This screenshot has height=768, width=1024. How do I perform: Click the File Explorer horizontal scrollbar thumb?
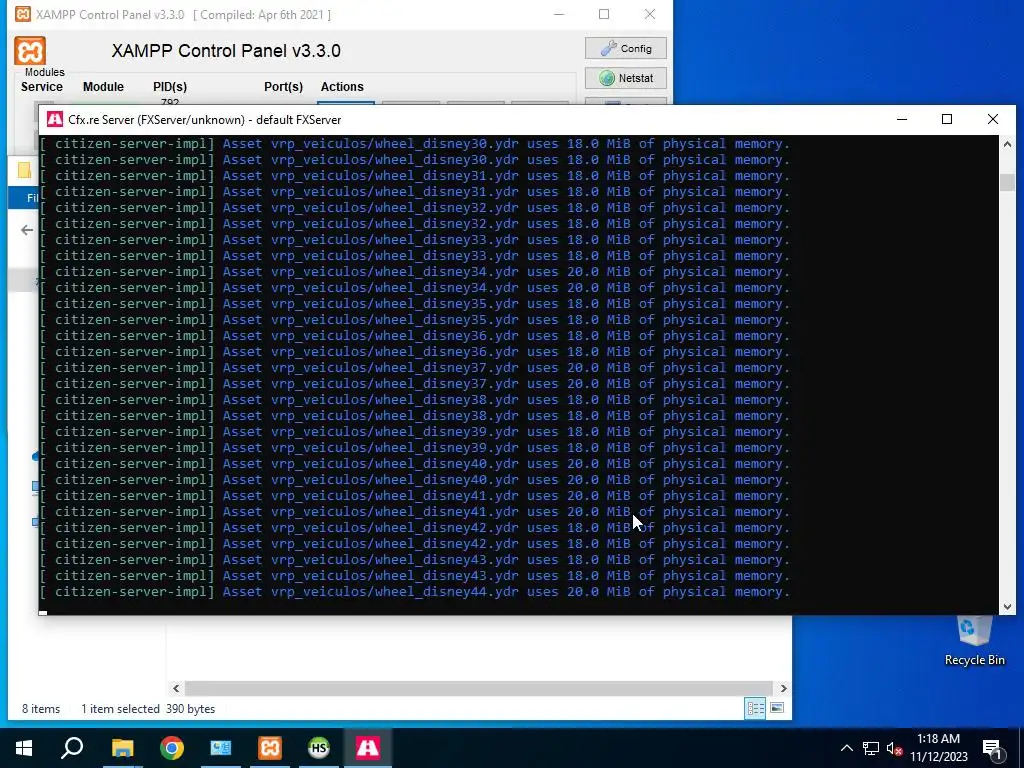[x=479, y=688]
